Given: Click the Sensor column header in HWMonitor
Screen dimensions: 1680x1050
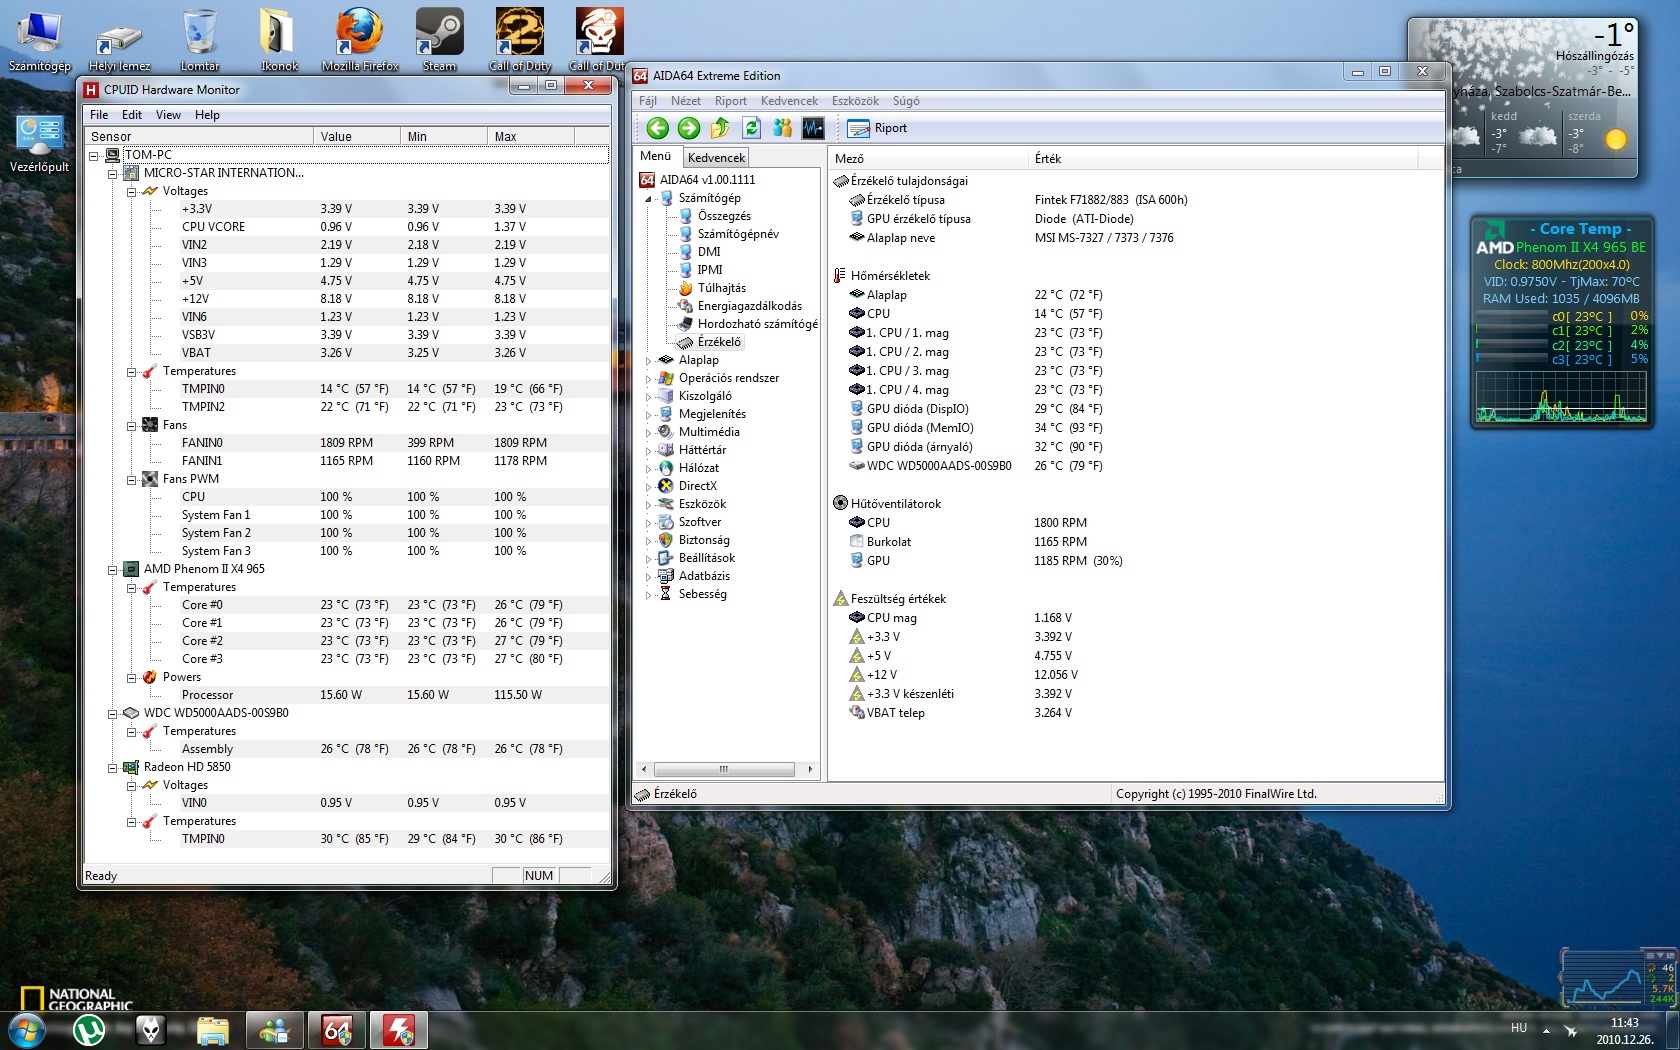Looking at the screenshot, I should [x=199, y=136].
